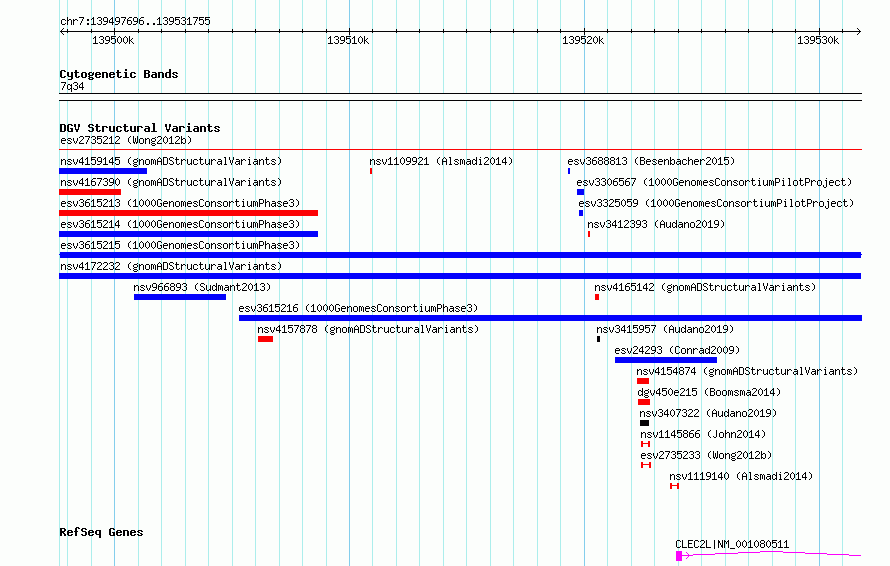Screen dimensions: 890x566
Task: Click the esv3615215 full-width blue bar
Action: tap(460, 255)
